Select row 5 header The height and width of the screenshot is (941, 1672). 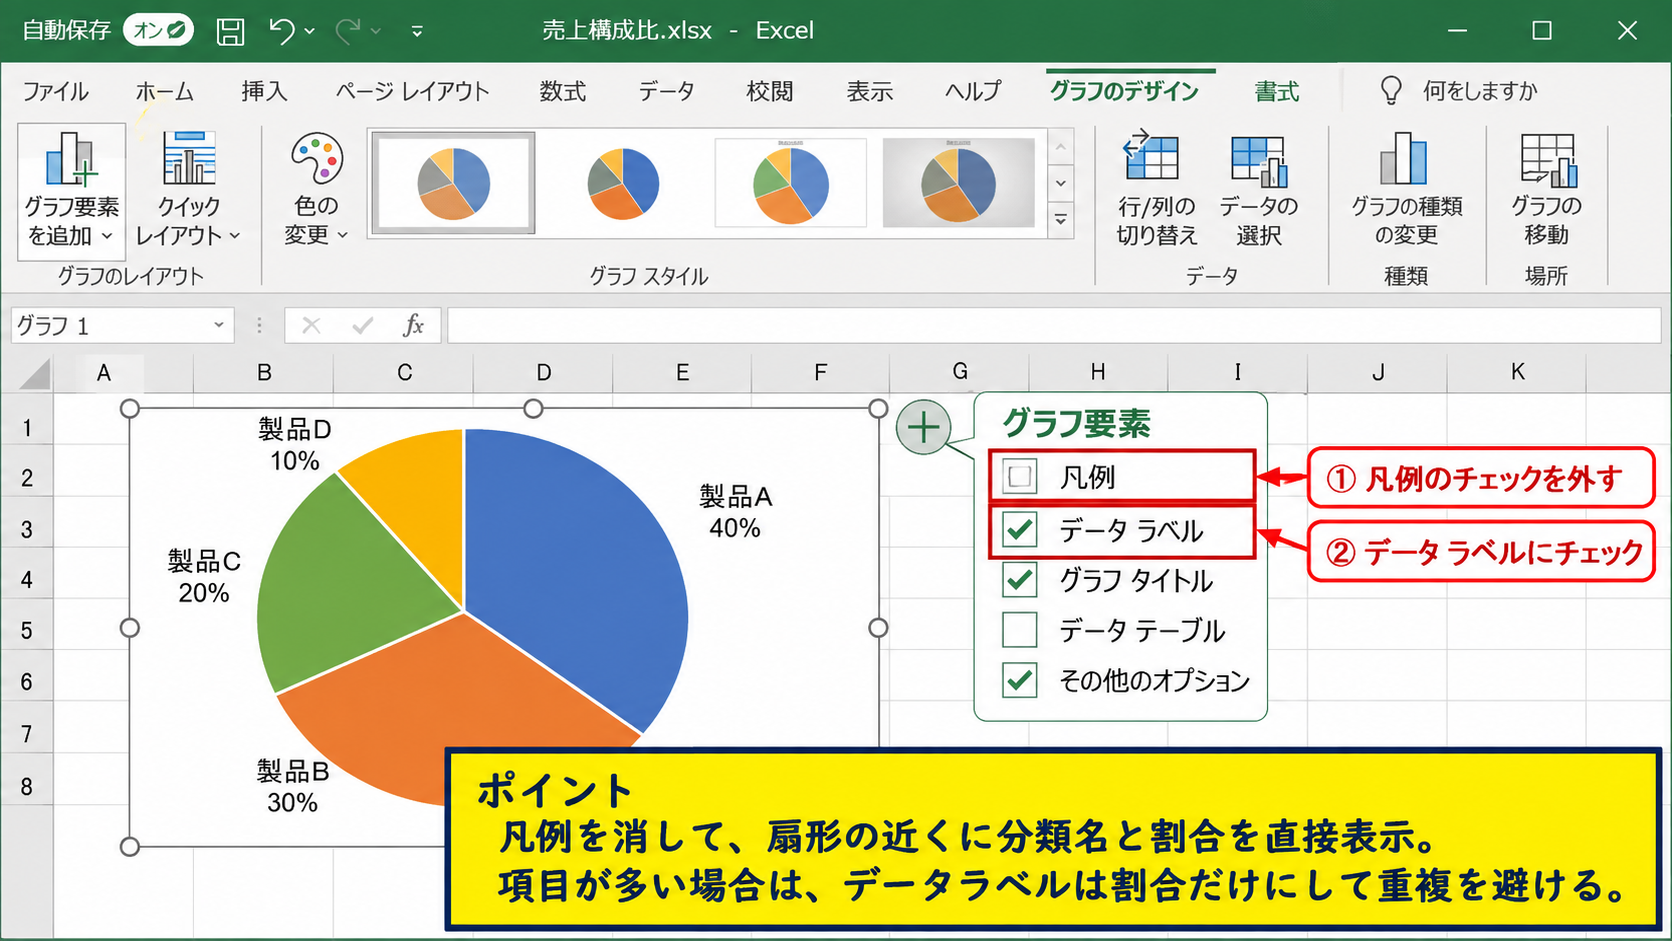click(27, 630)
